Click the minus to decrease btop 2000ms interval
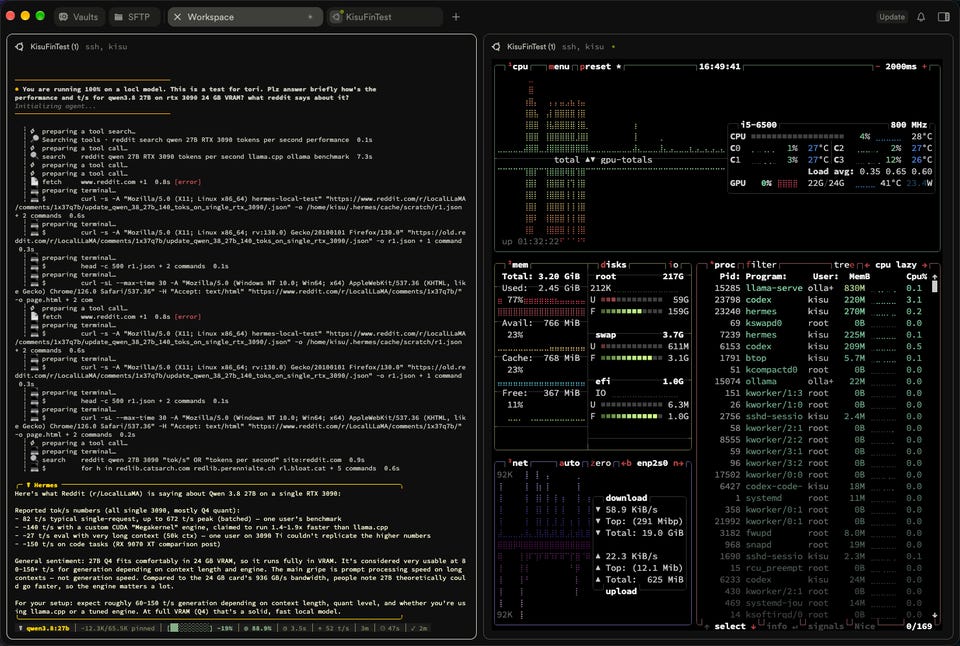 coord(877,67)
